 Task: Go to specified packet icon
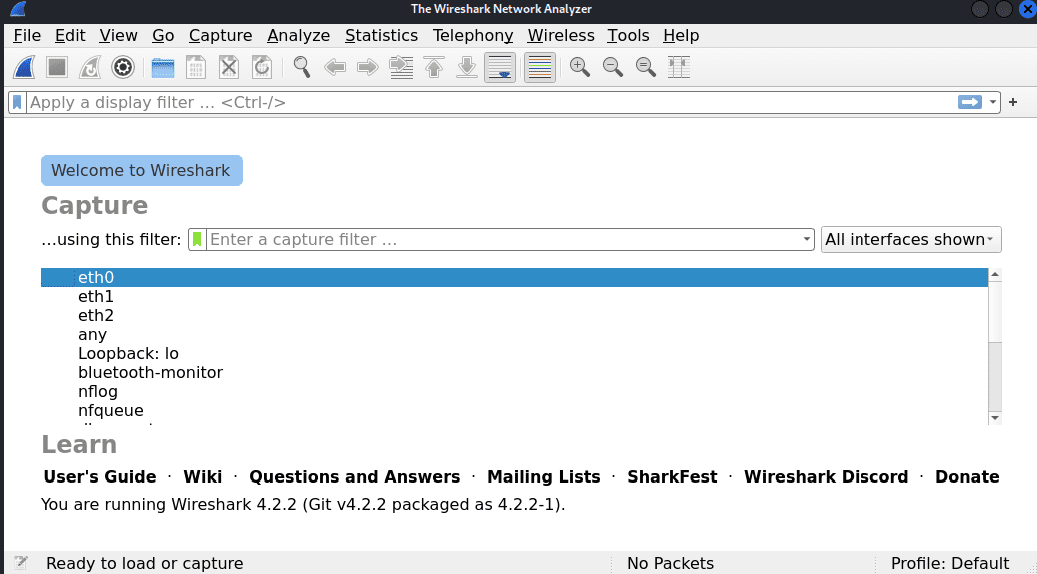point(401,67)
